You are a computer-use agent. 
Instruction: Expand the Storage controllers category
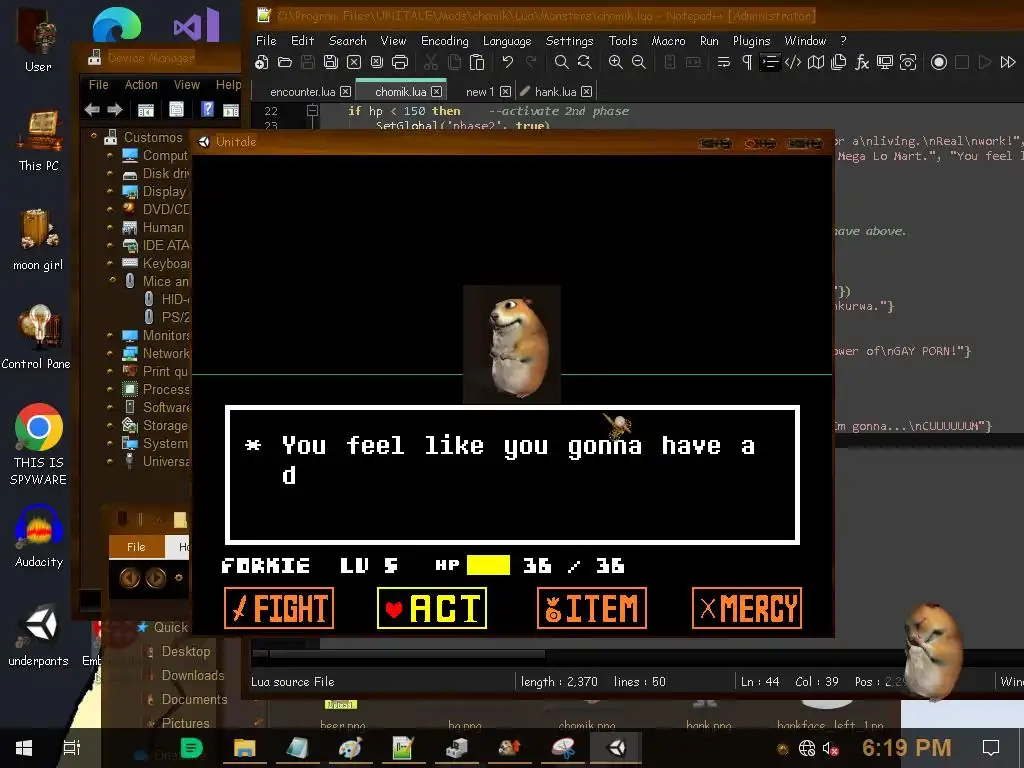[110, 425]
